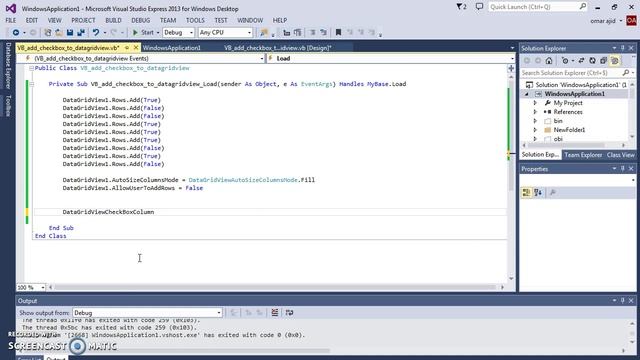Click the Home icon in Solution Explorer
The height and width of the screenshot is (360, 640).
click(x=549, y=61)
